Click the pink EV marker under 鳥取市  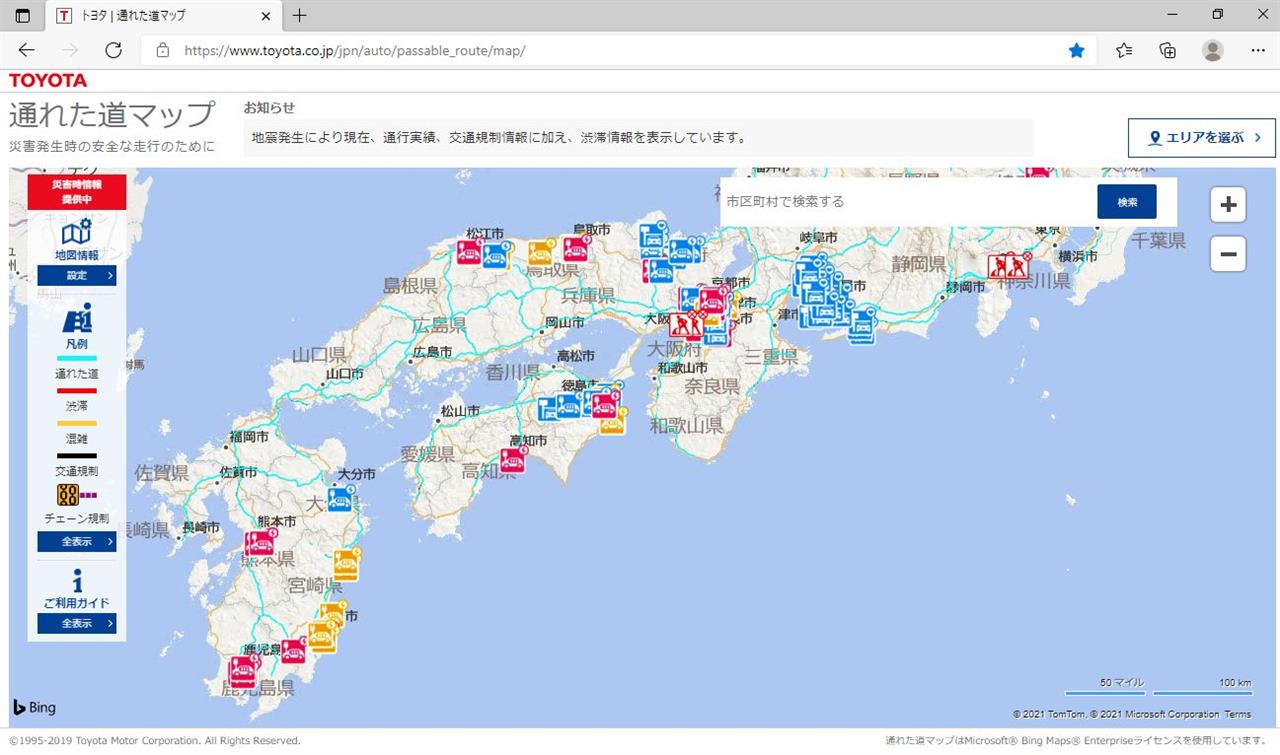click(575, 248)
